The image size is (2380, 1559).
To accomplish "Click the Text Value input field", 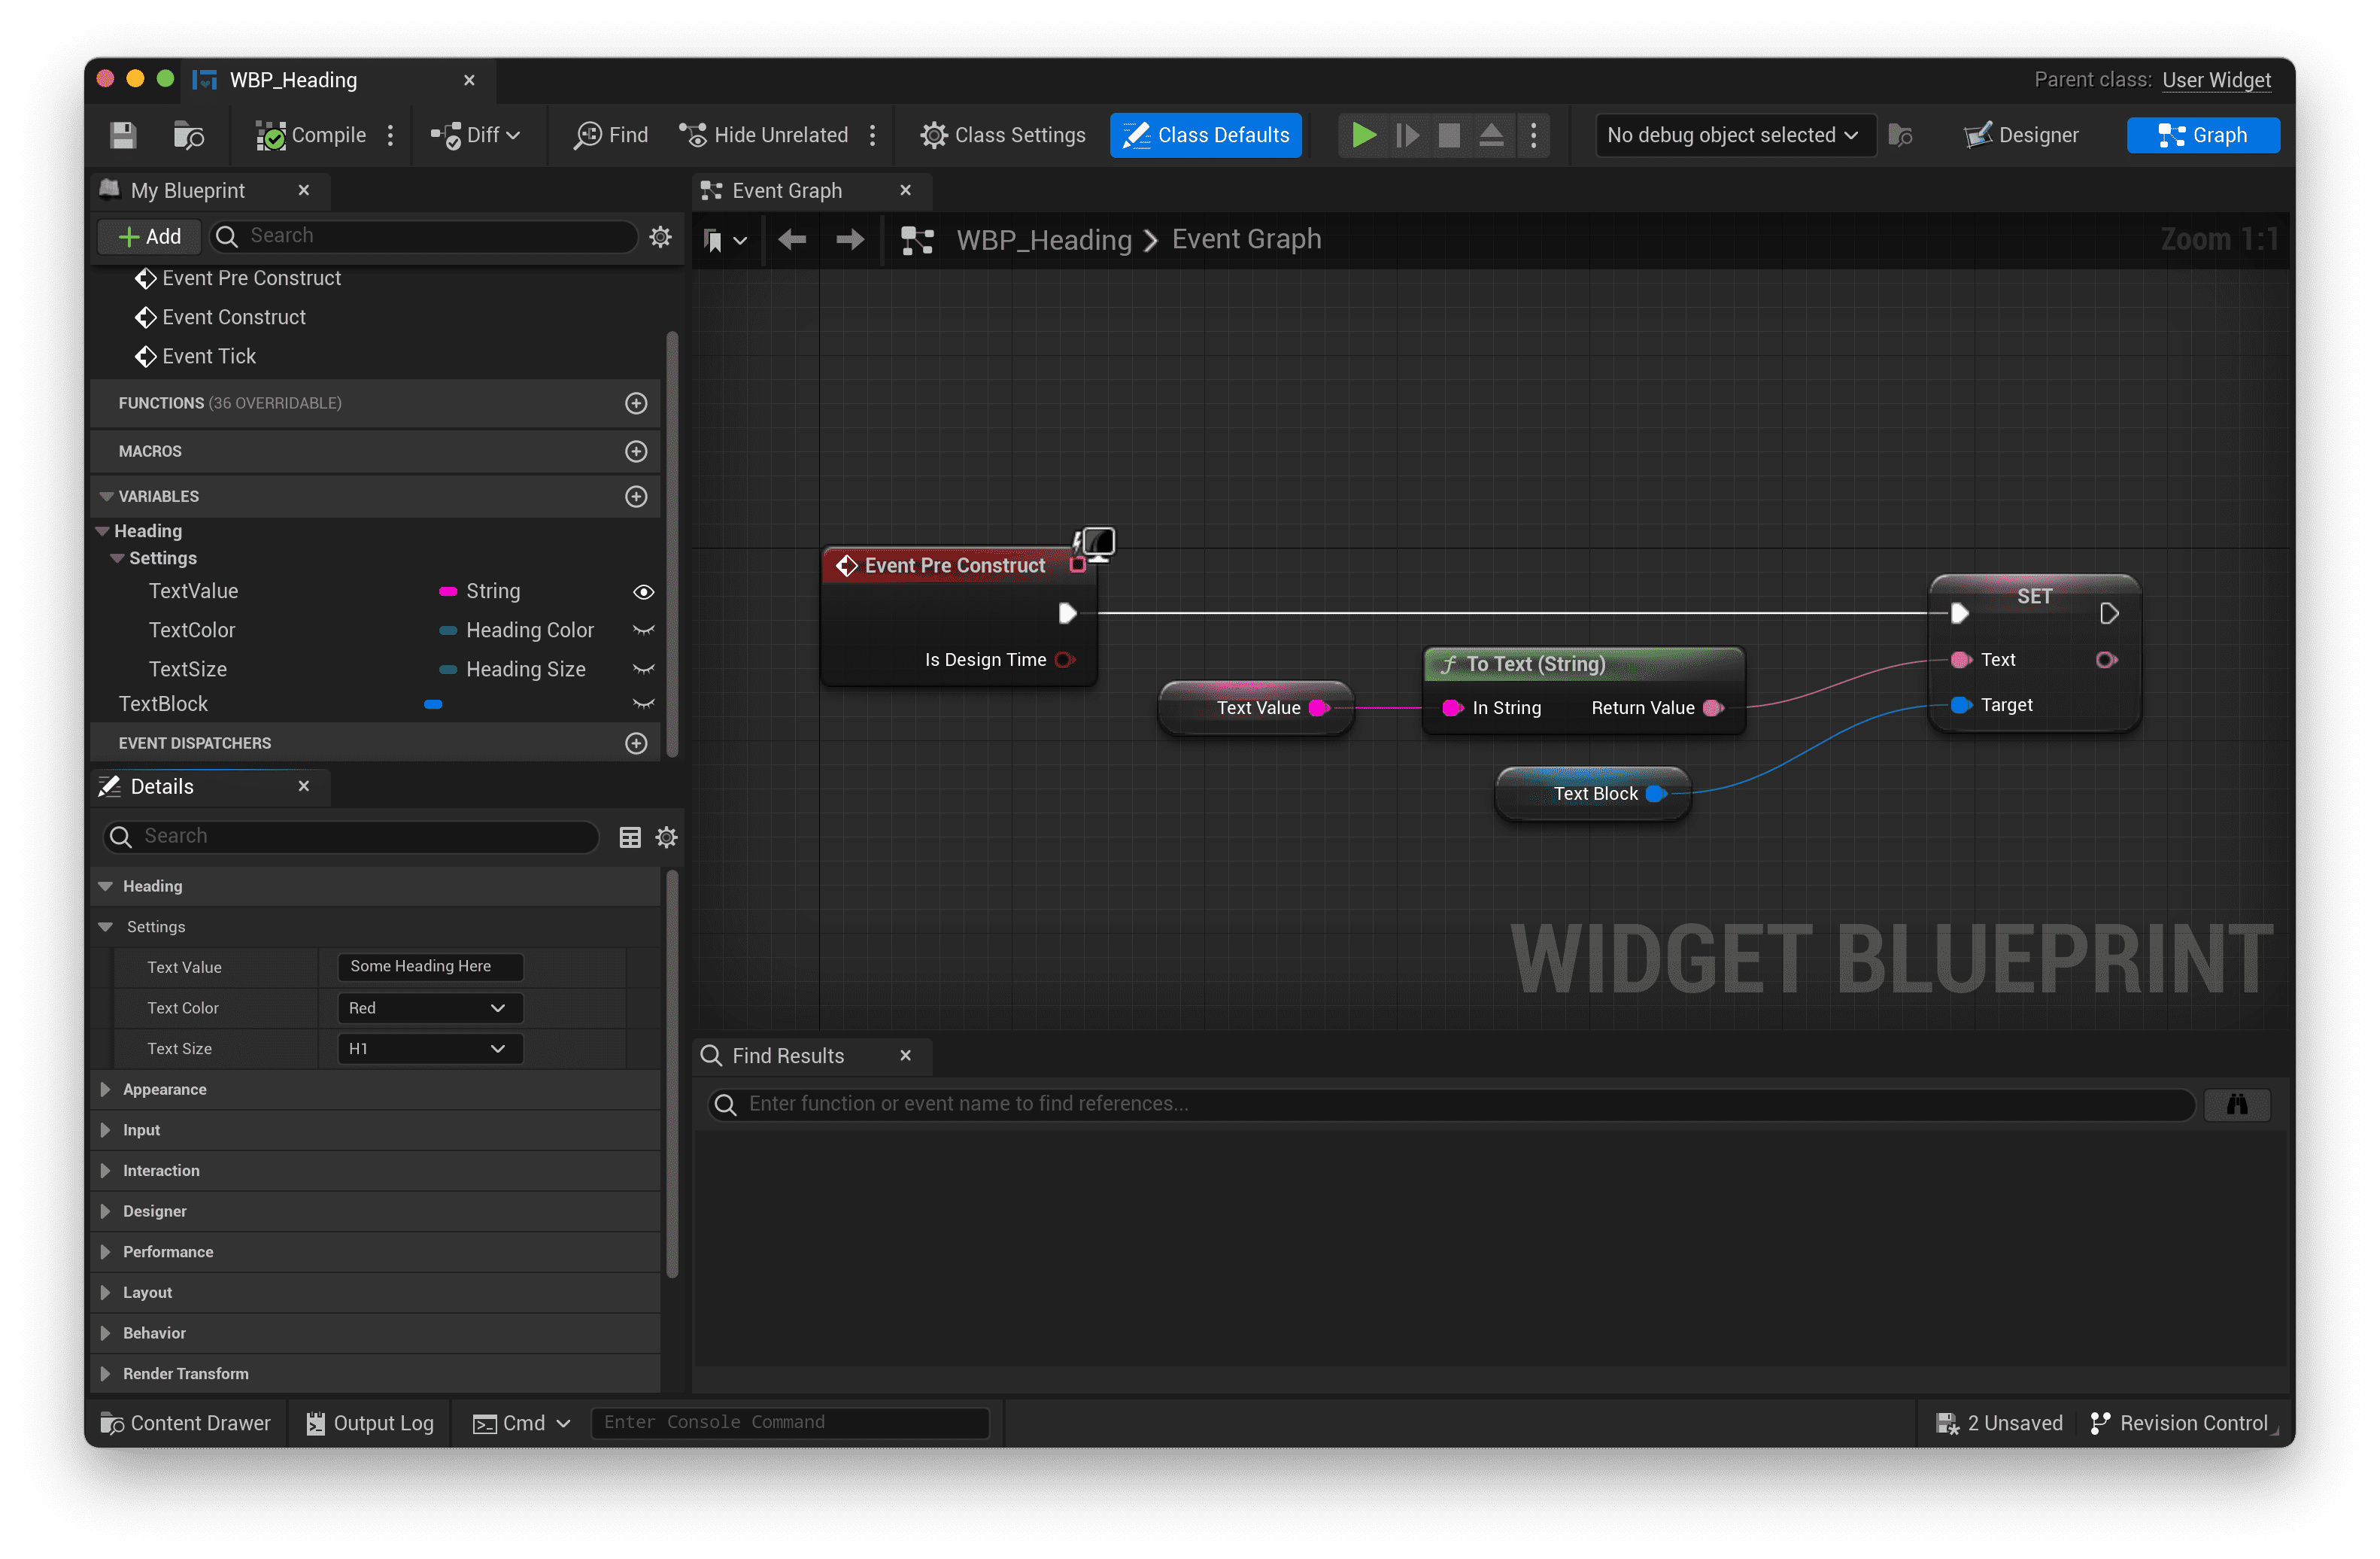I will pos(430,966).
